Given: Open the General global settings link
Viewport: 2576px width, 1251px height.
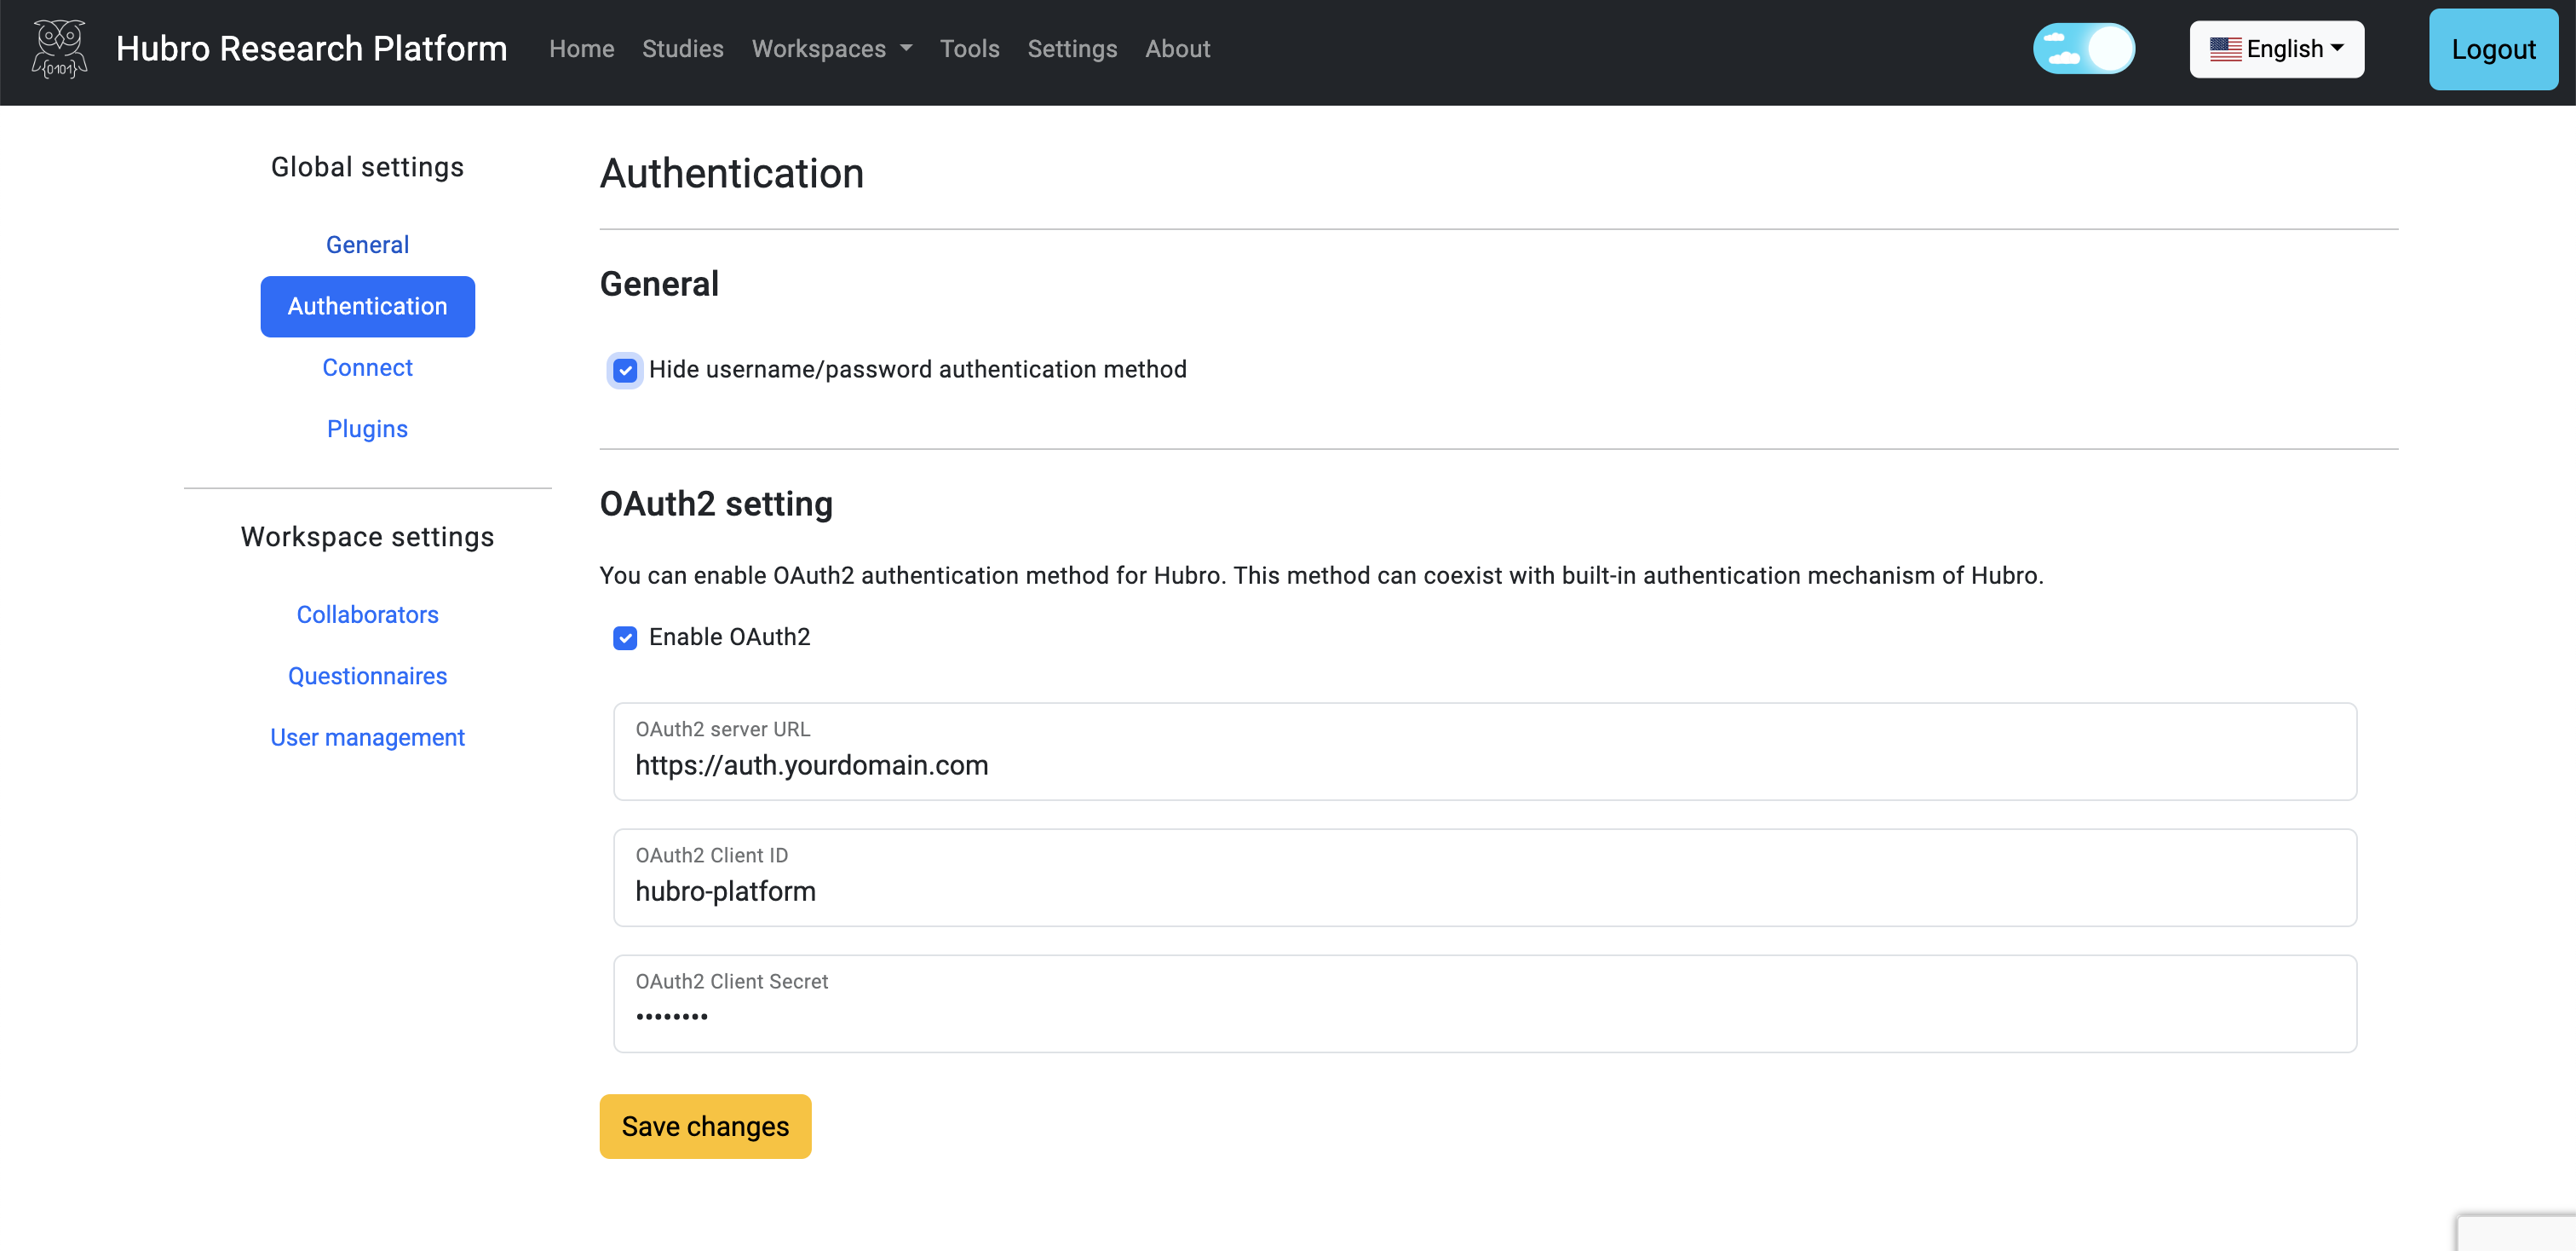Looking at the screenshot, I should [367, 245].
